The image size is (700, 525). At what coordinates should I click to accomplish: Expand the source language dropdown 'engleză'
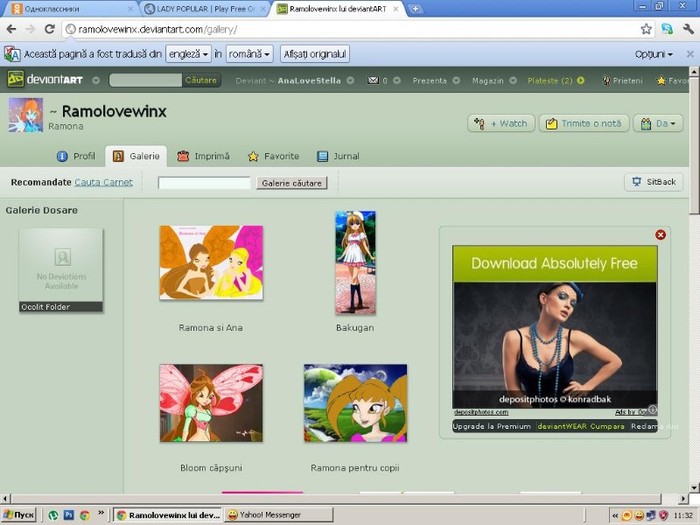[188, 54]
